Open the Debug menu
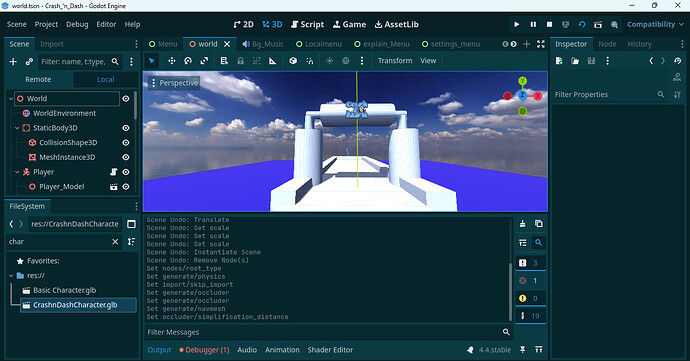Screen dimensions: 690x361 [77, 25]
